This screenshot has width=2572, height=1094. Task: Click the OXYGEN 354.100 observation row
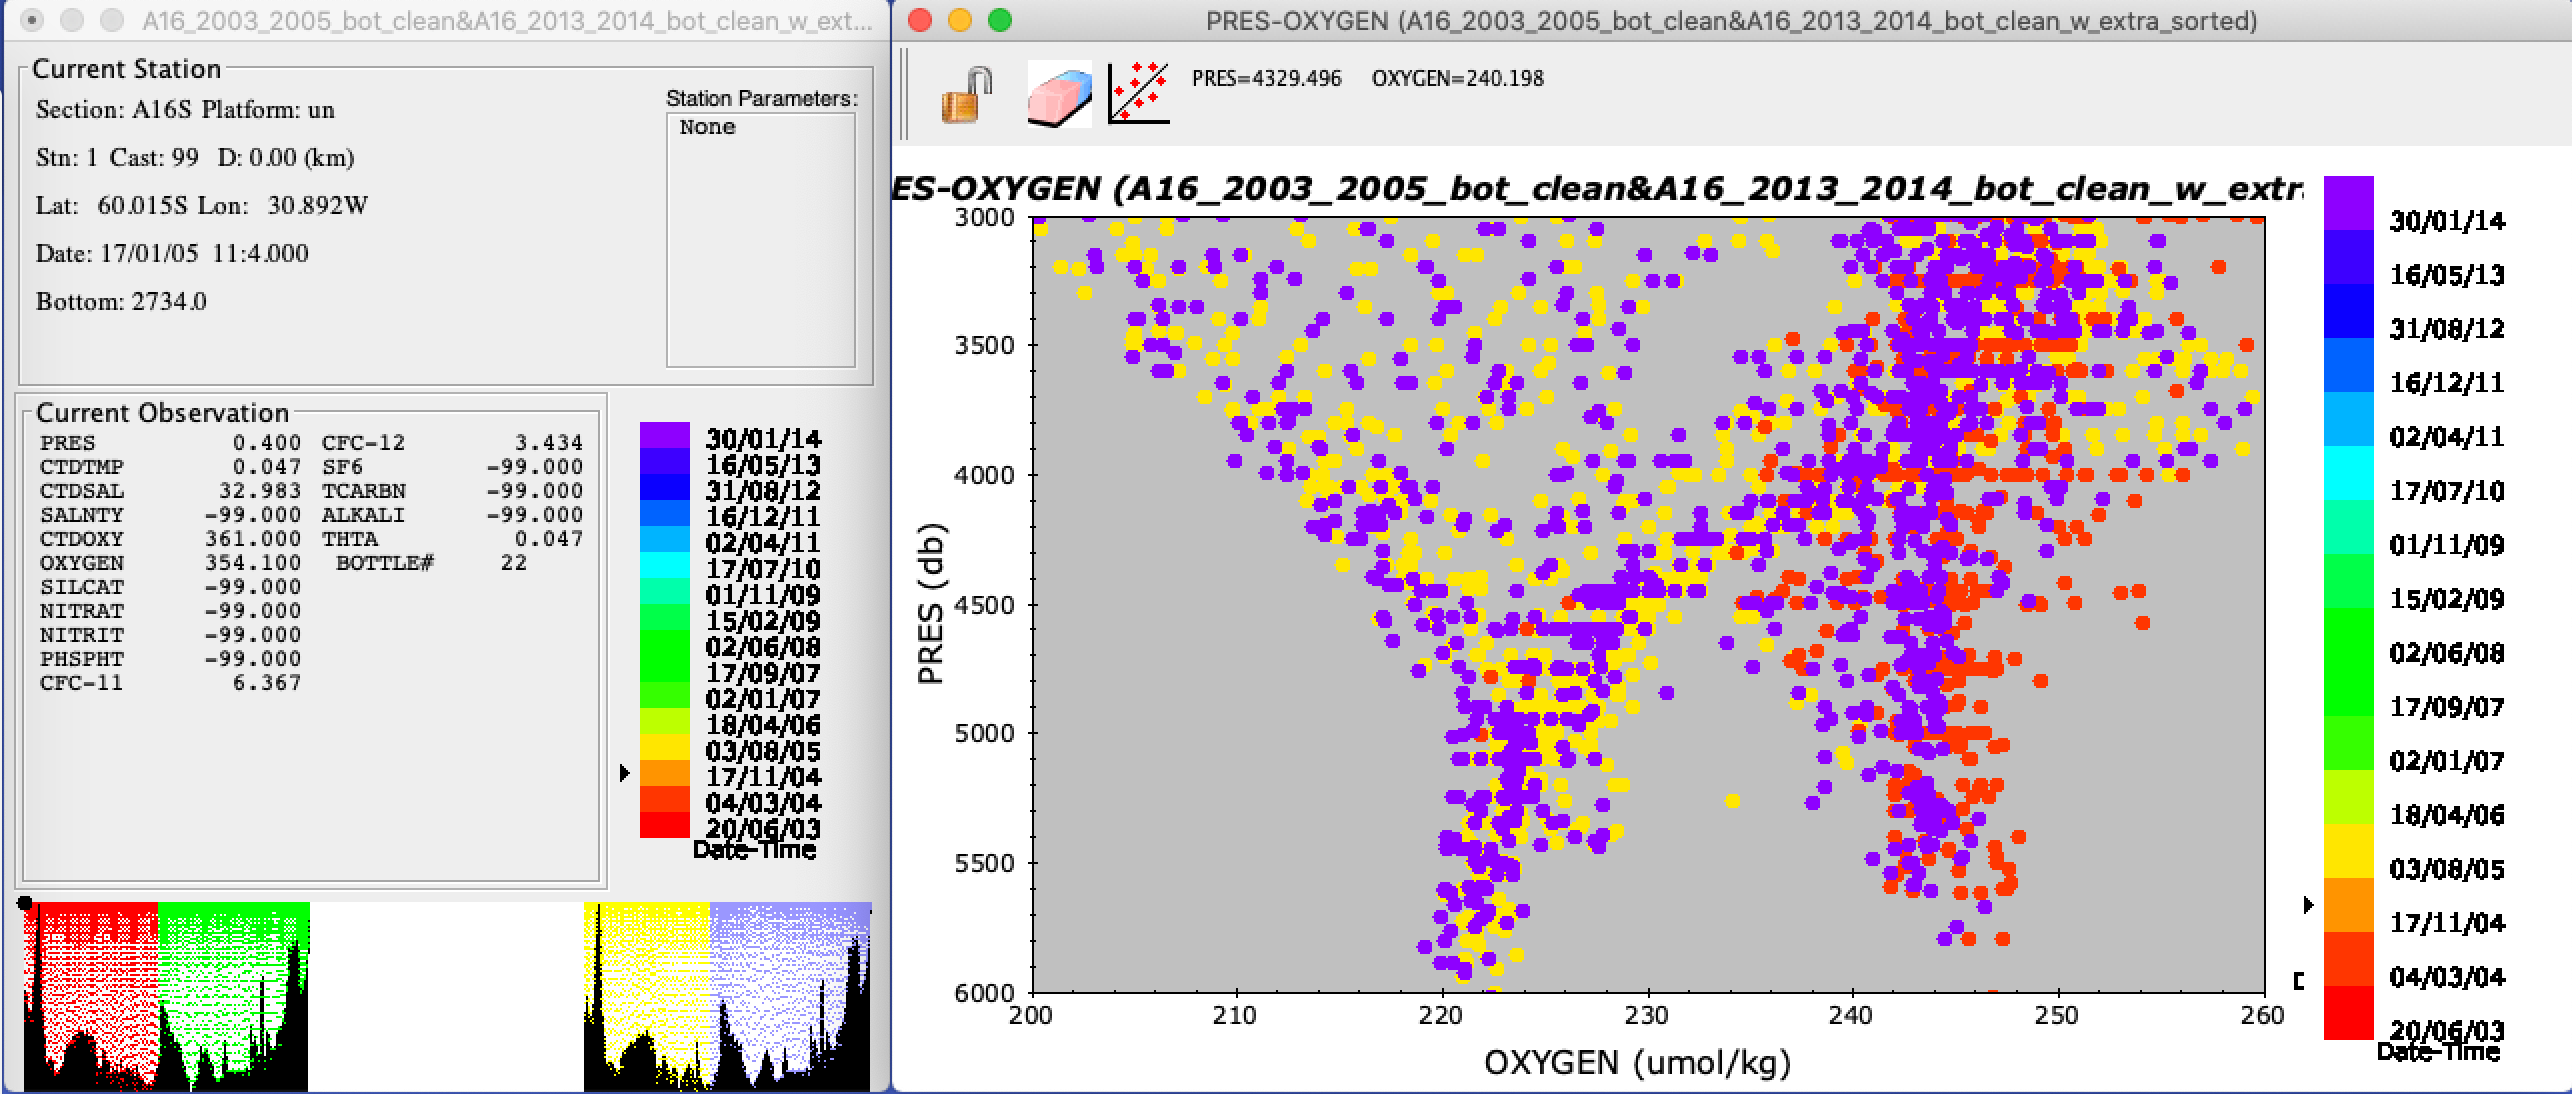[x=170, y=563]
